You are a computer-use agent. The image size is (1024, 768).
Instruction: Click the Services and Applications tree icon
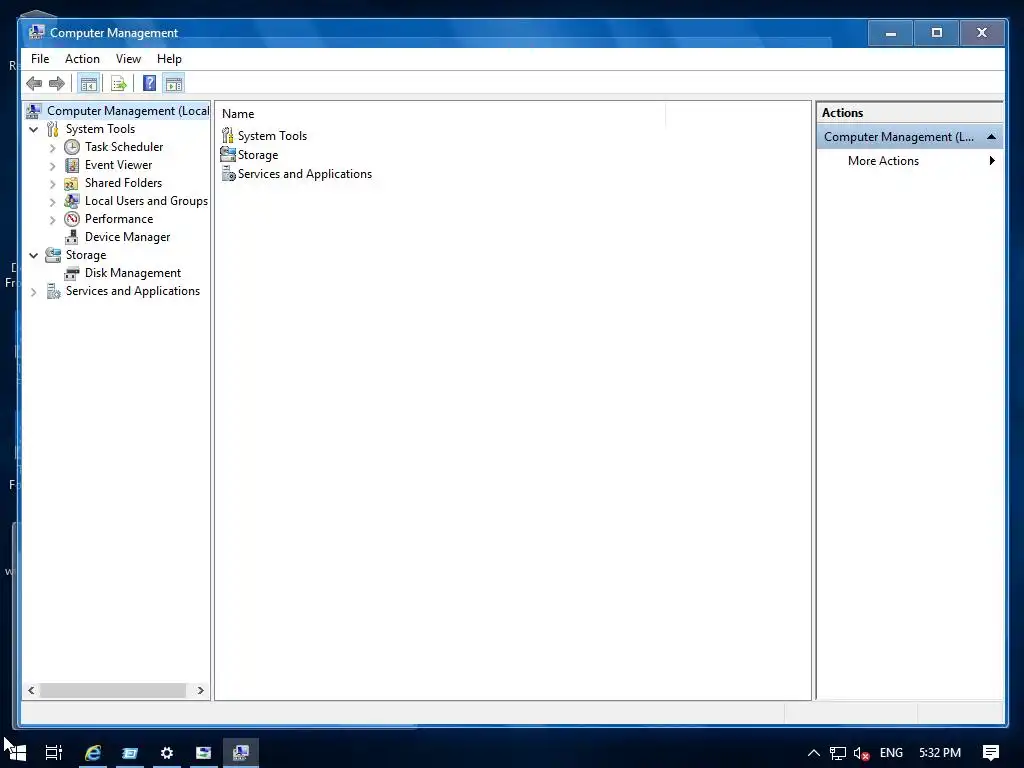point(54,291)
